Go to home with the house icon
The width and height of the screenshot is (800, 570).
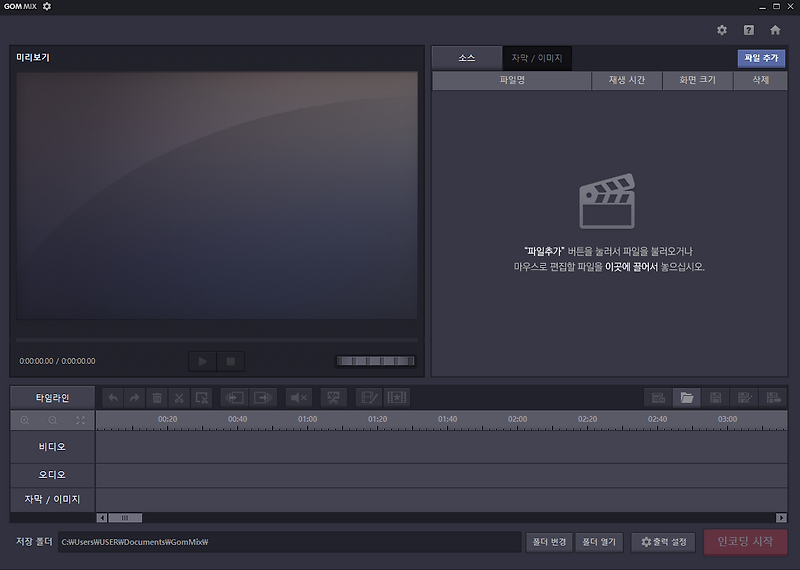click(775, 30)
